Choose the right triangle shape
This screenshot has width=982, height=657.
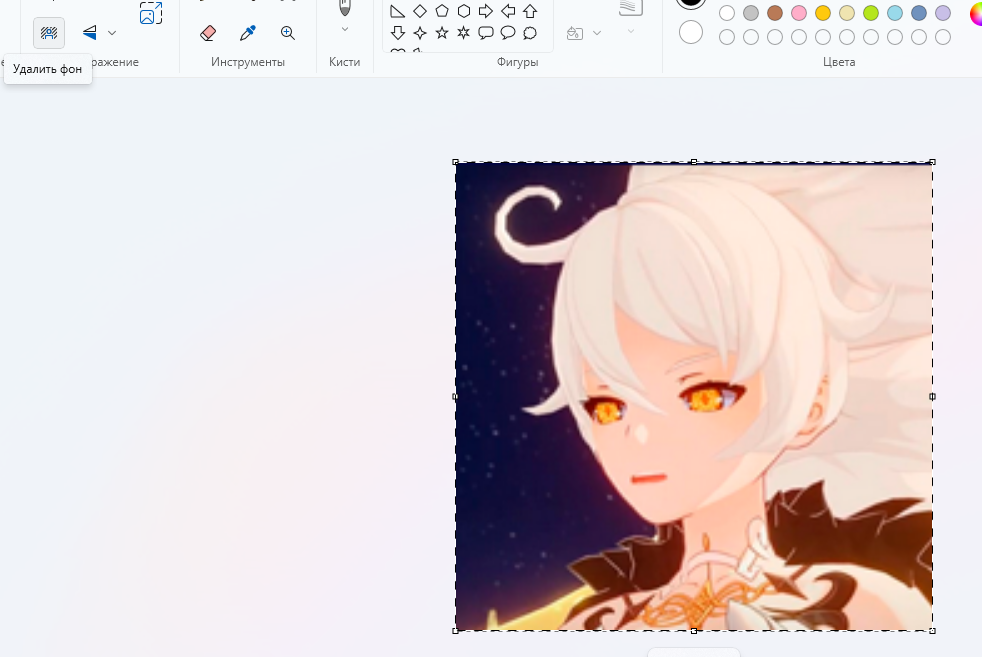(397, 11)
